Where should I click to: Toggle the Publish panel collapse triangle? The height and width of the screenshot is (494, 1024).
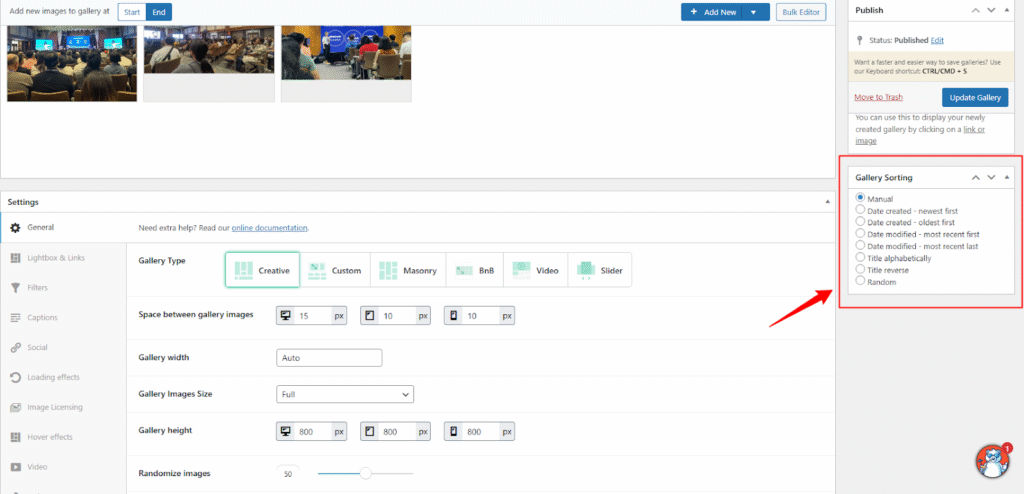click(1006, 10)
